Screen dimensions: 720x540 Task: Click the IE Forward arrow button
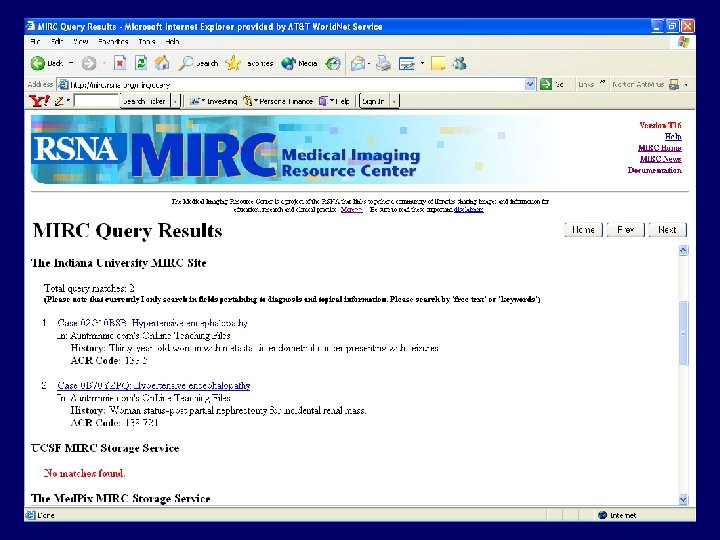[x=89, y=63]
